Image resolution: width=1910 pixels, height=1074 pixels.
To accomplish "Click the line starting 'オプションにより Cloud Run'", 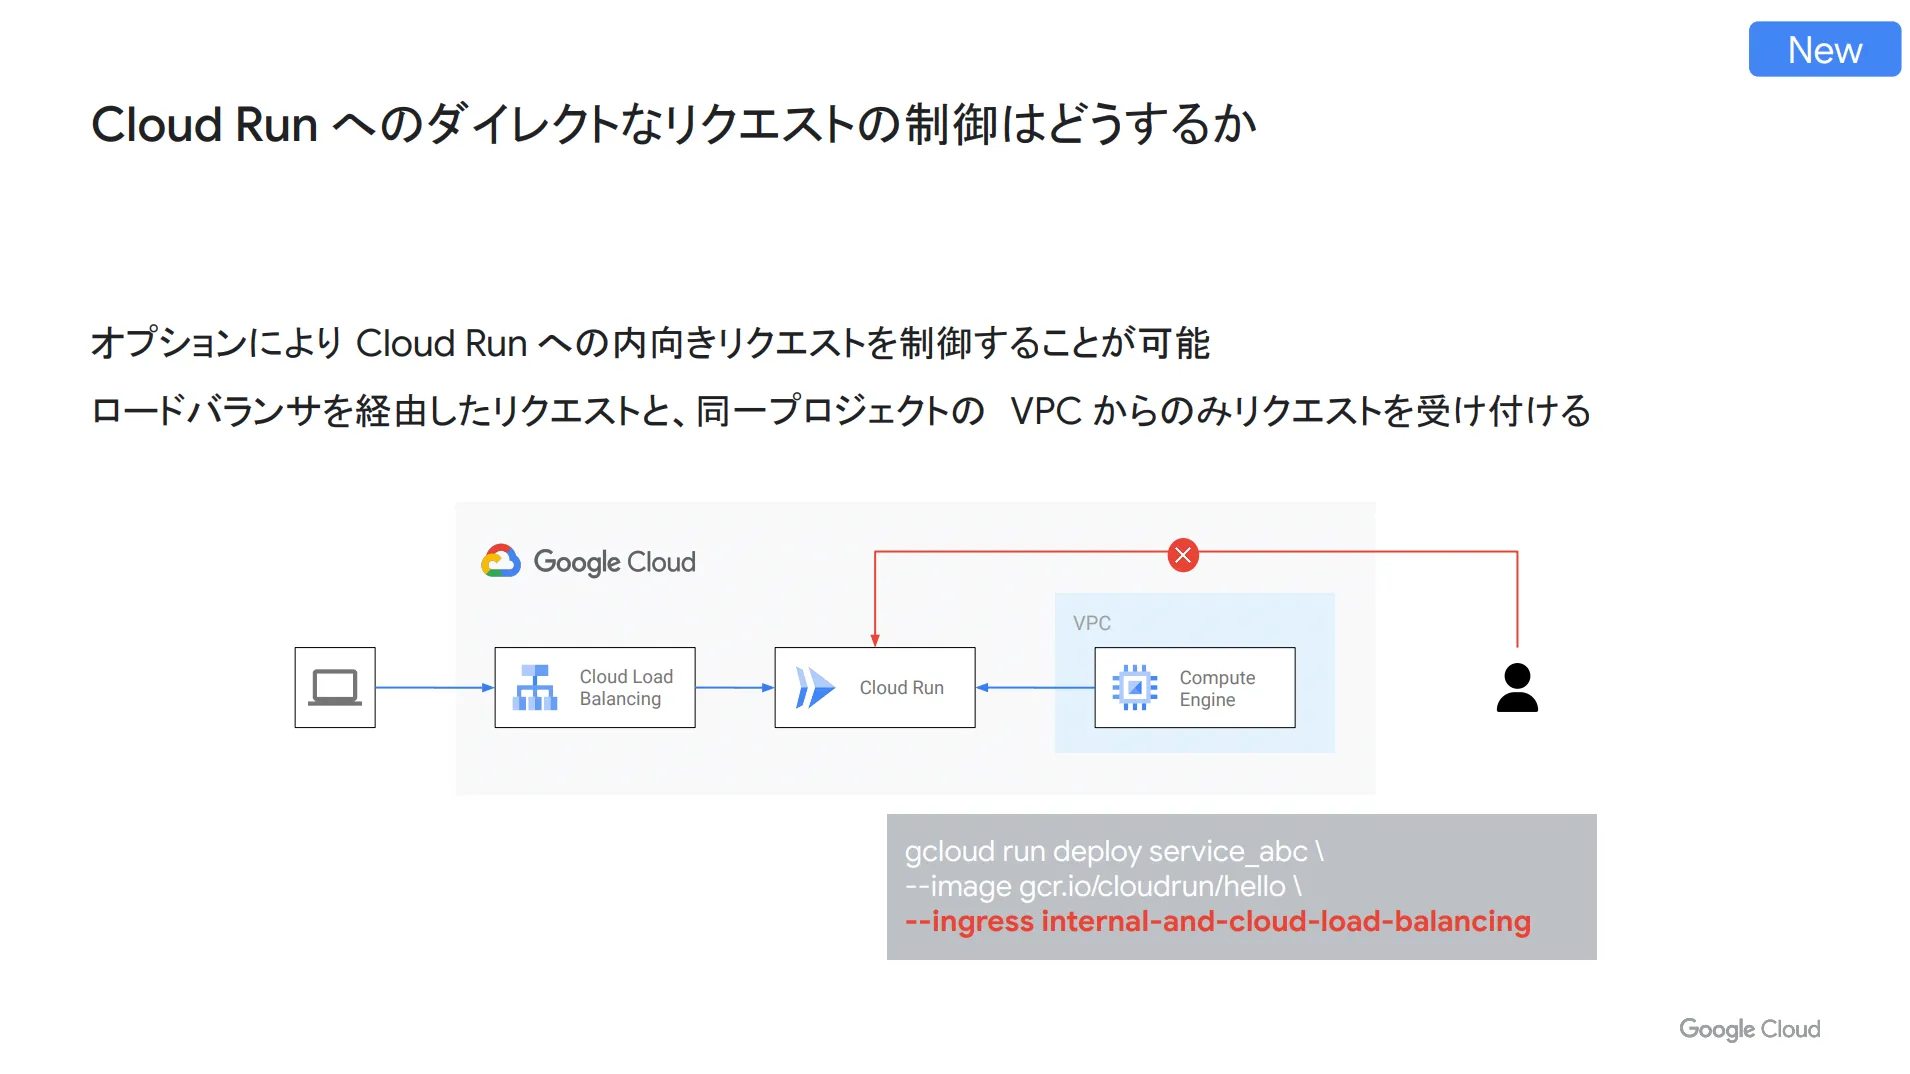I will point(650,343).
